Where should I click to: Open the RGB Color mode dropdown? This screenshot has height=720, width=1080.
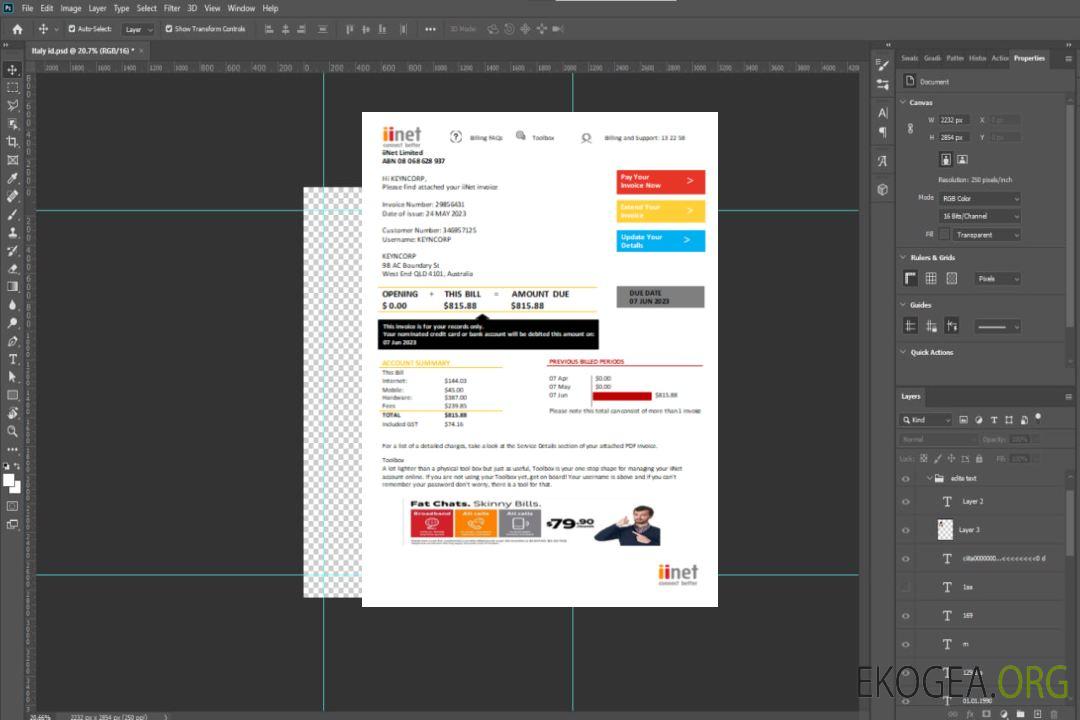[980, 198]
